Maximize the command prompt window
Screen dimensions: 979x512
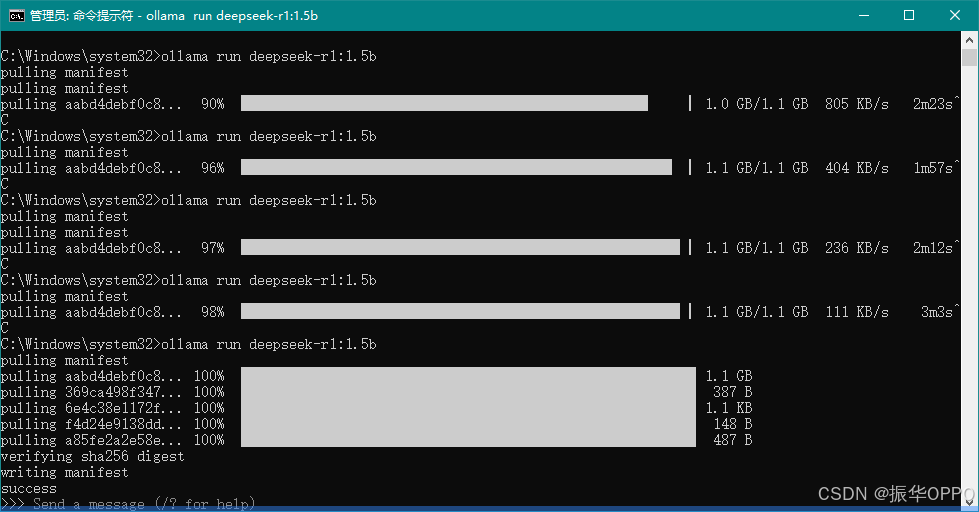tap(909, 16)
